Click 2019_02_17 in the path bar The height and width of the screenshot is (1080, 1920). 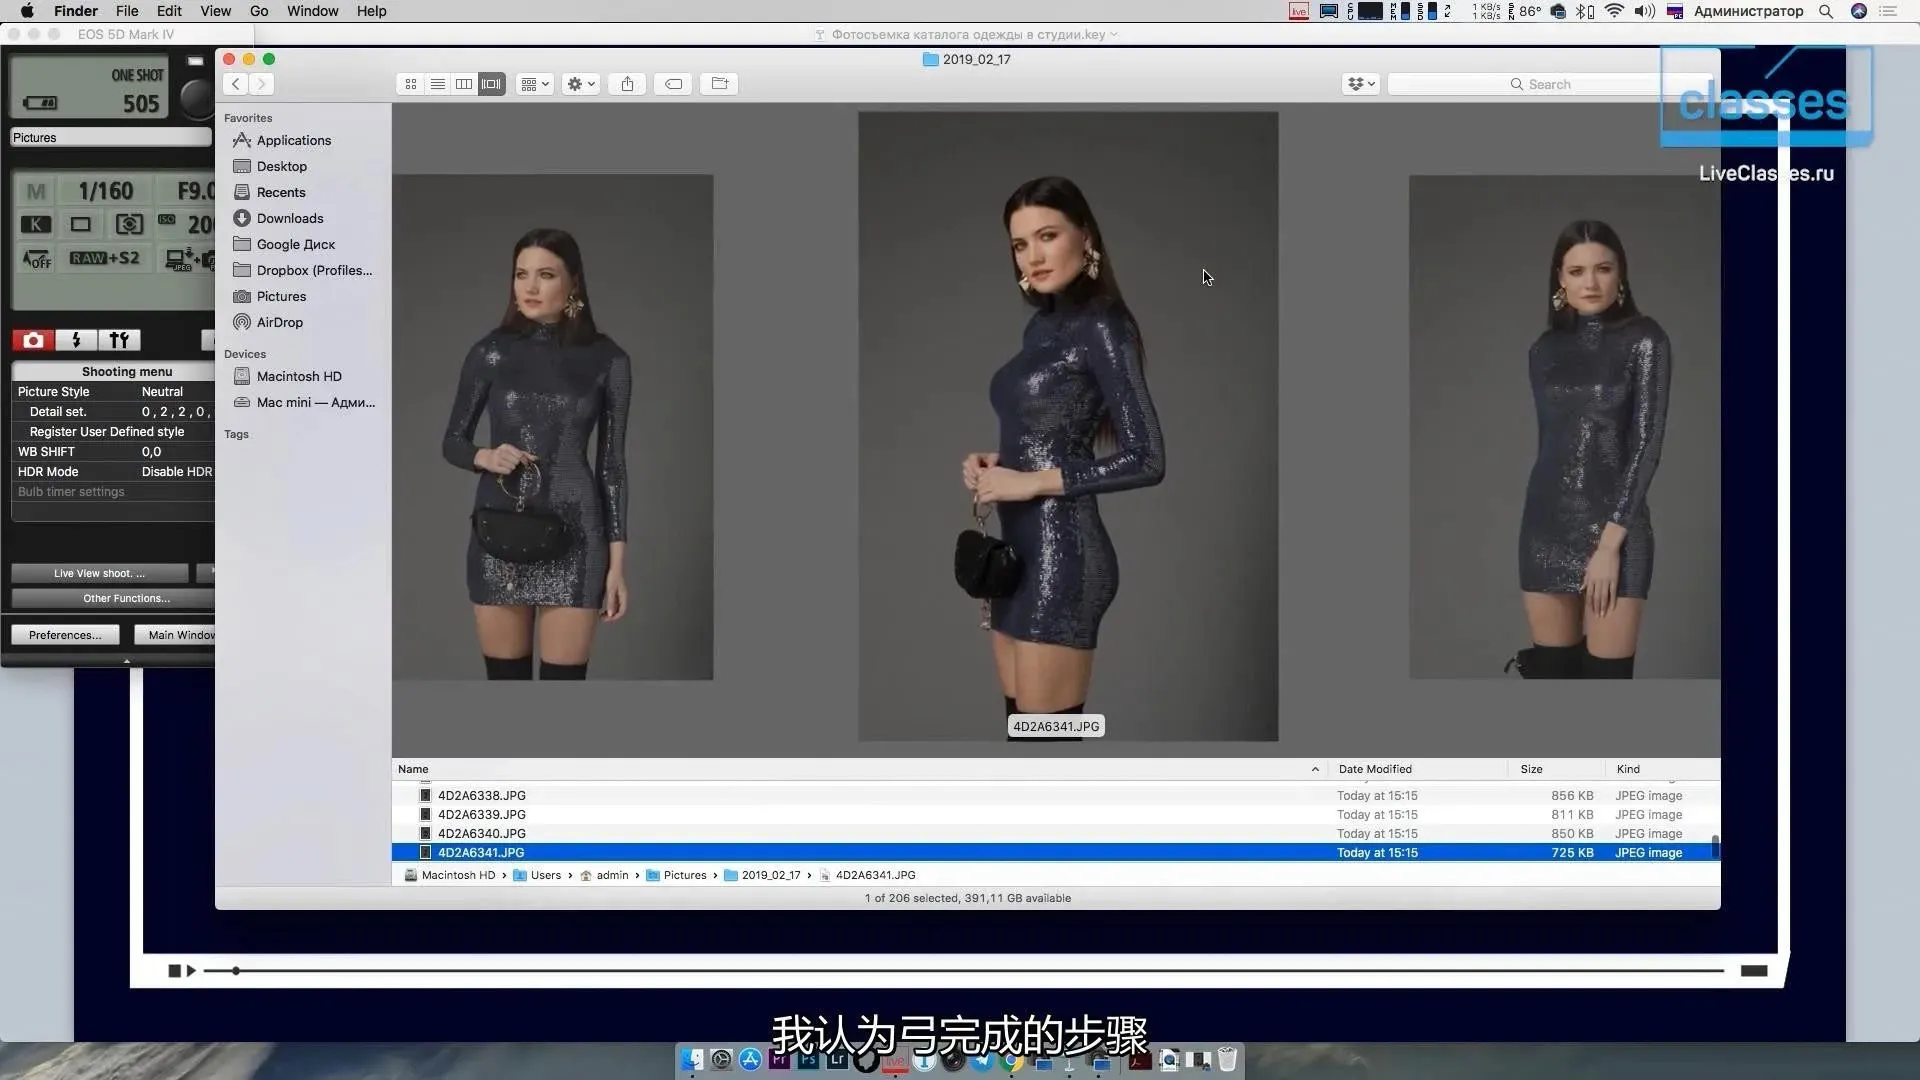coord(762,876)
